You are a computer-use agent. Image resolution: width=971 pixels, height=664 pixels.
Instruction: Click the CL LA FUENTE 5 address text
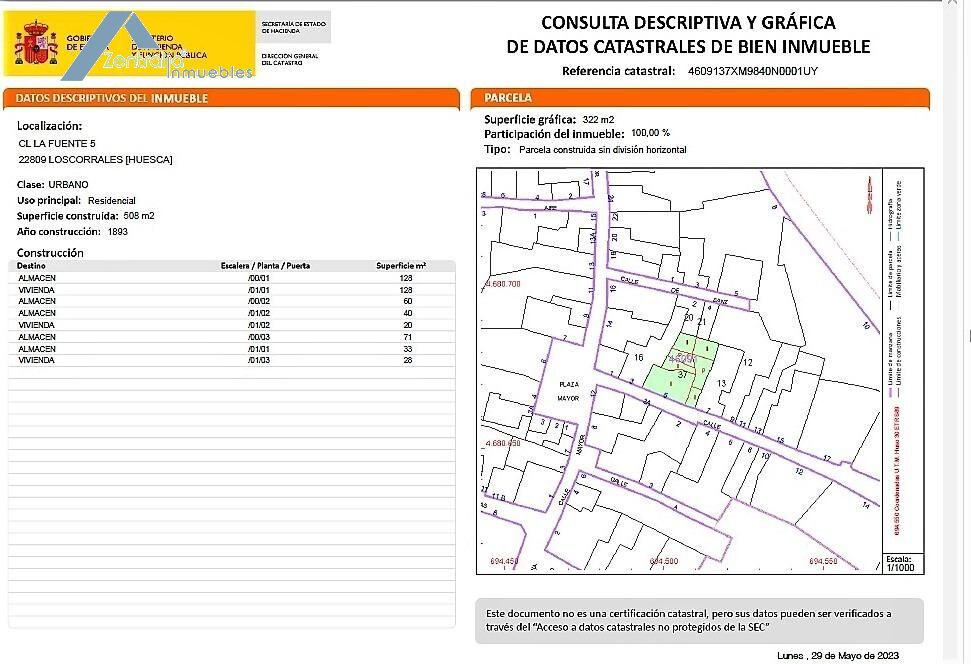coord(57,144)
